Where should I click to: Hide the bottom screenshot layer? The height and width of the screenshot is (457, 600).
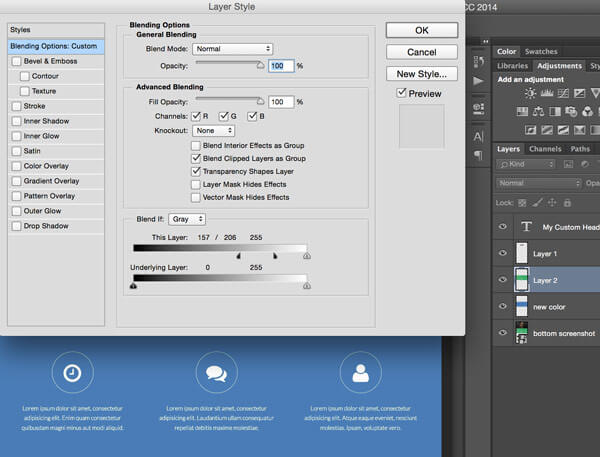(503, 333)
